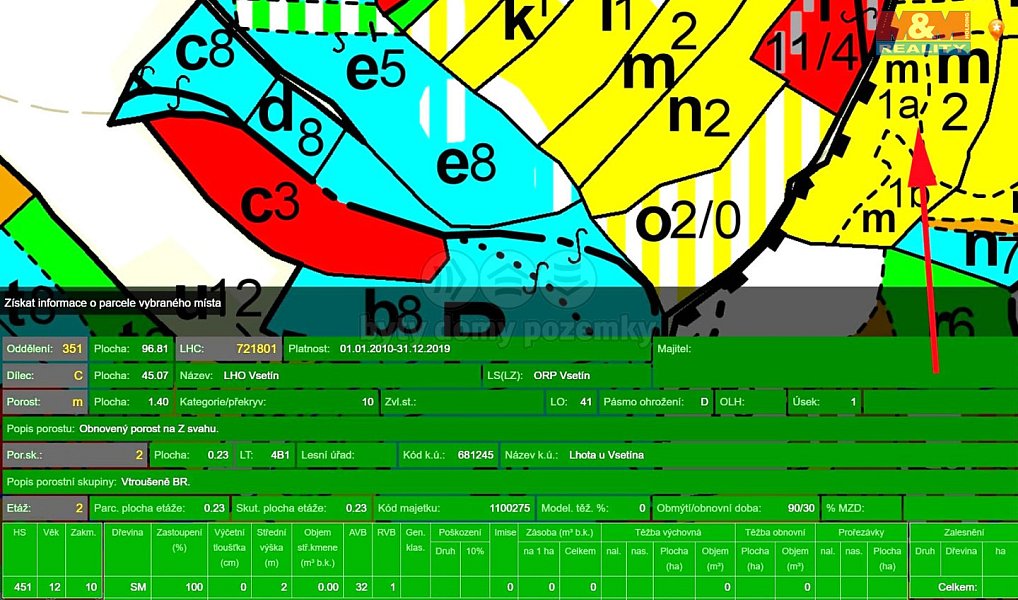Click 'Získat informace o parcele vybraného místa'

tap(112, 303)
